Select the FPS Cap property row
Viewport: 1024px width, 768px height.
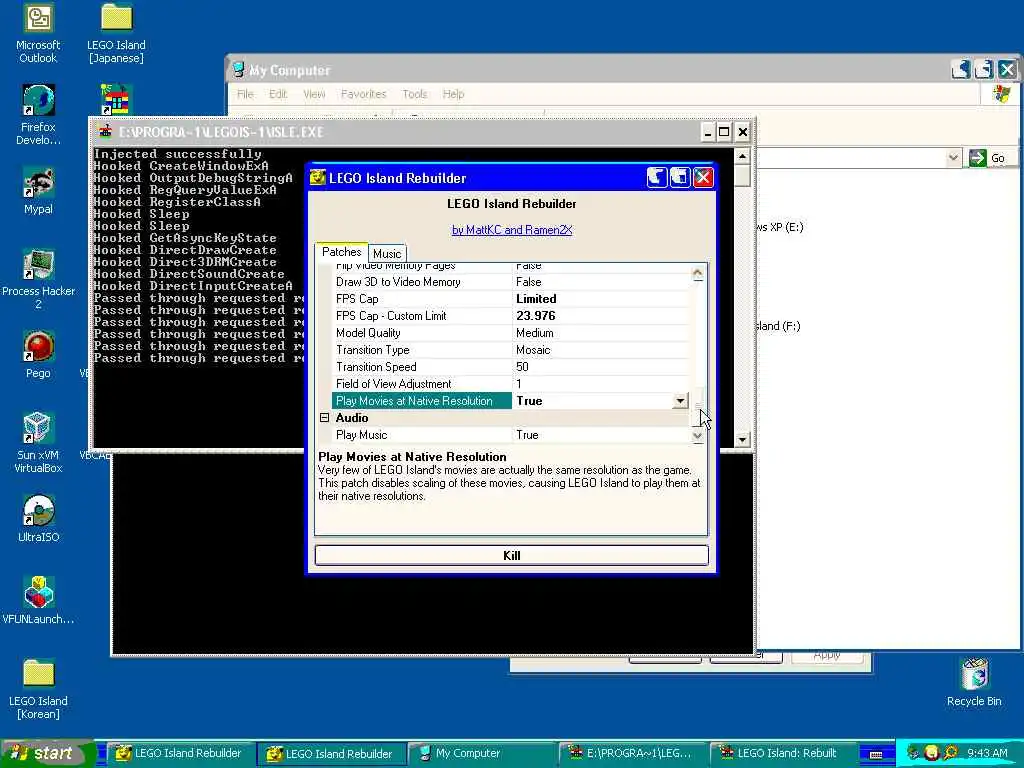511,298
